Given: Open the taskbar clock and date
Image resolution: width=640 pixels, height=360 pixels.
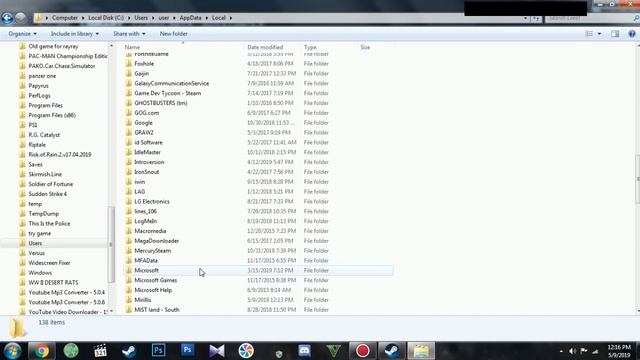Looking at the screenshot, I should click(x=619, y=351).
